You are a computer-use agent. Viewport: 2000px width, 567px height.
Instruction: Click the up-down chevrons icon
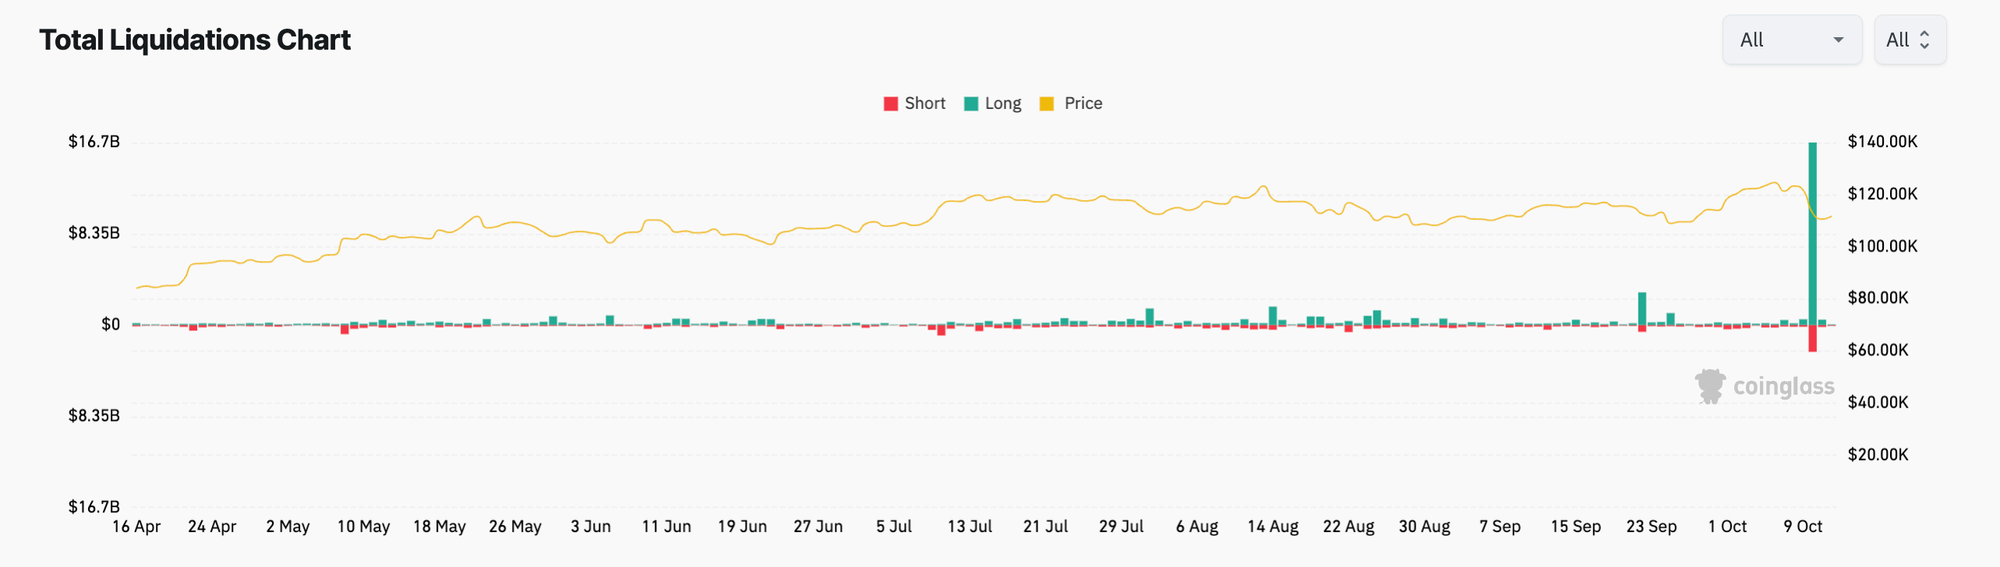point(1925,40)
